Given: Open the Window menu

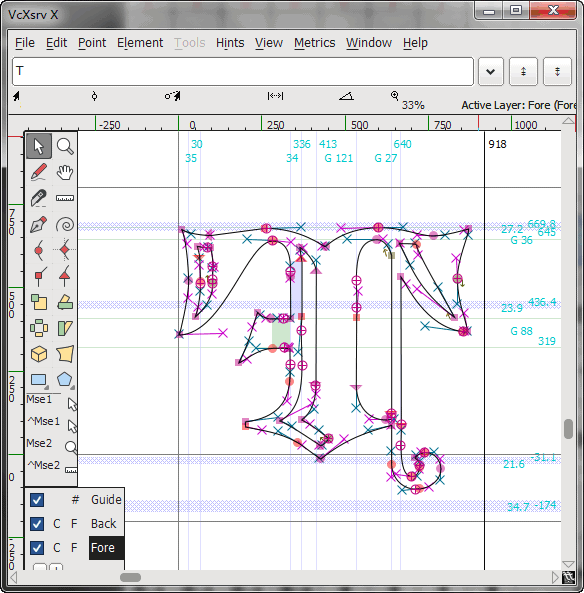Looking at the screenshot, I should point(369,43).
